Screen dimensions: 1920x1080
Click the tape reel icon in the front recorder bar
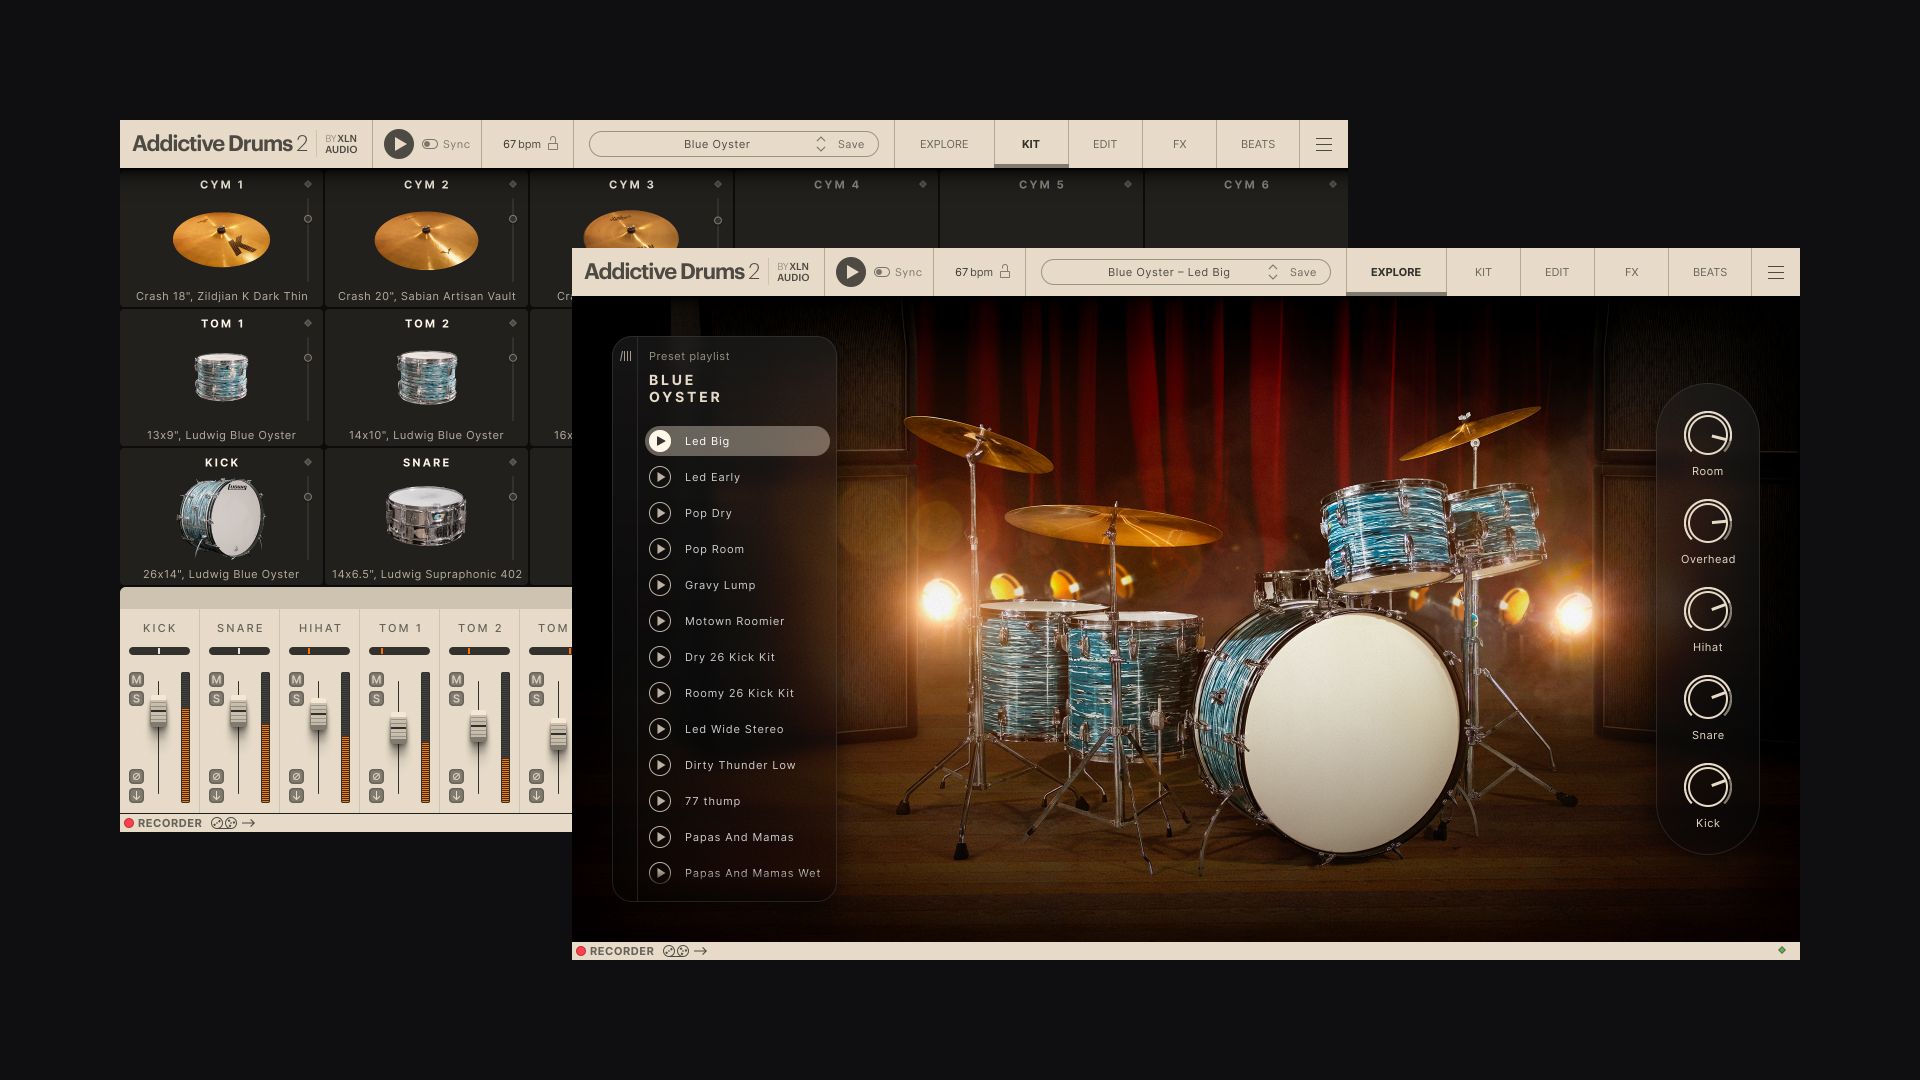tap(676, 951)
